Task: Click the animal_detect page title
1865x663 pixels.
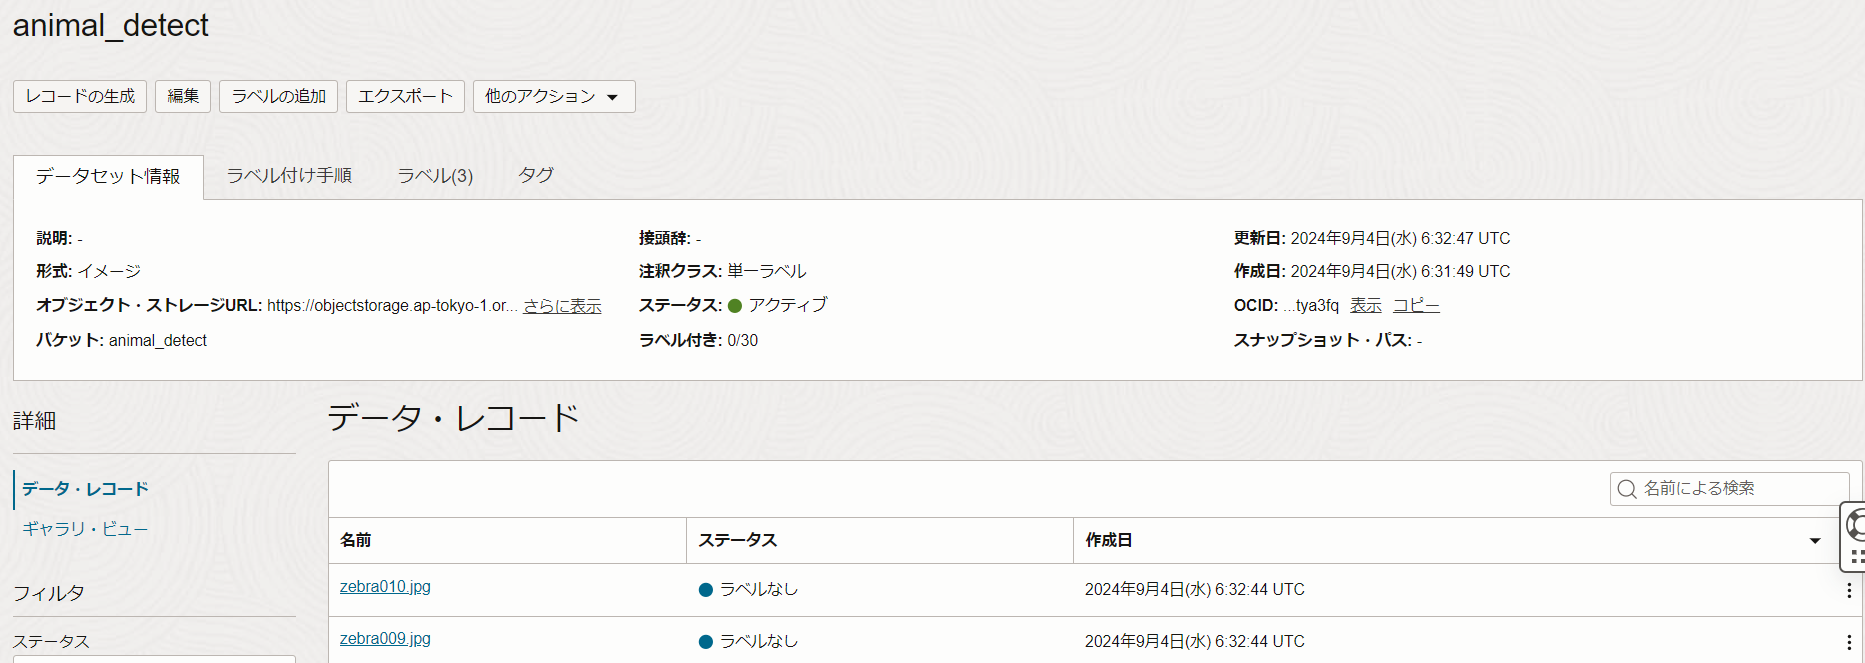Action: pos(111,25)
